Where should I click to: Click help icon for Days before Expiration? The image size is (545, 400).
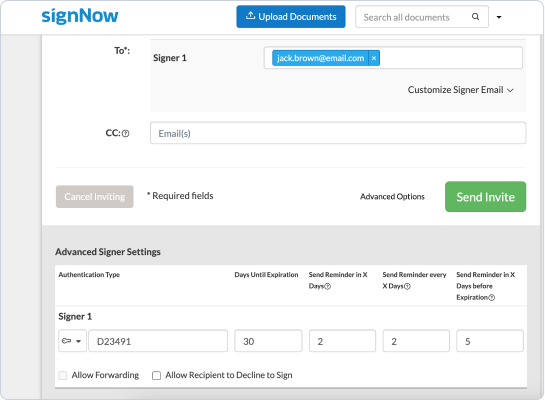(x=491, y=297)
